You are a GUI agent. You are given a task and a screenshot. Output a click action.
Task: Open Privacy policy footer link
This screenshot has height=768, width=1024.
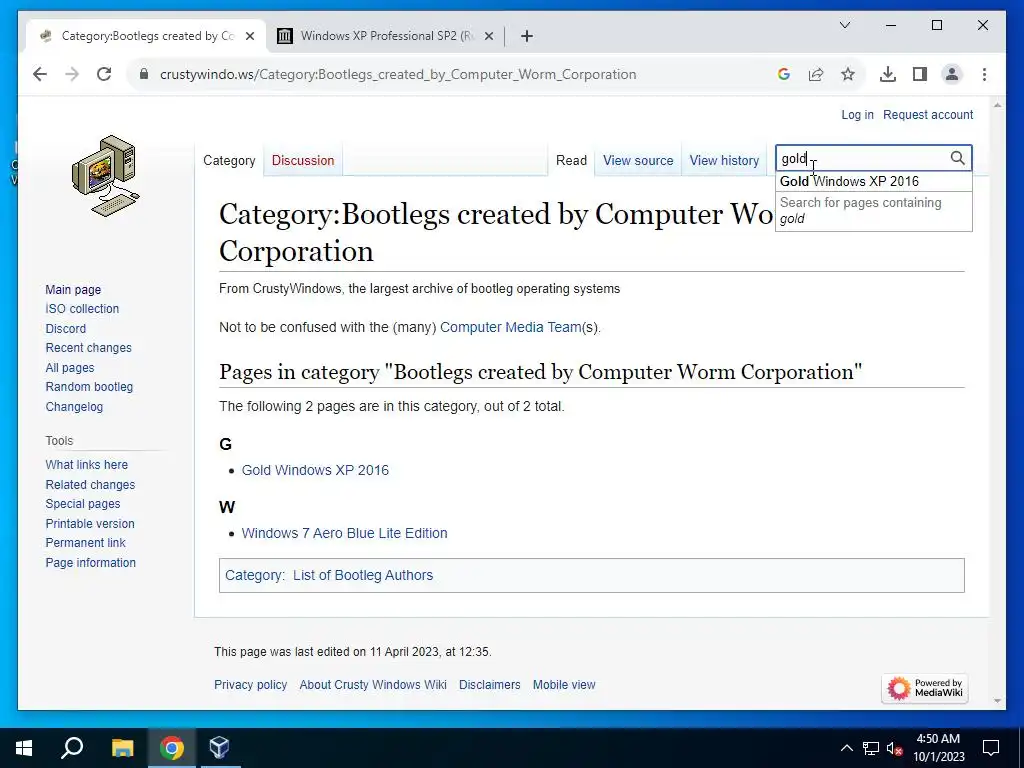pyautogui.click(x=250, y=685)
